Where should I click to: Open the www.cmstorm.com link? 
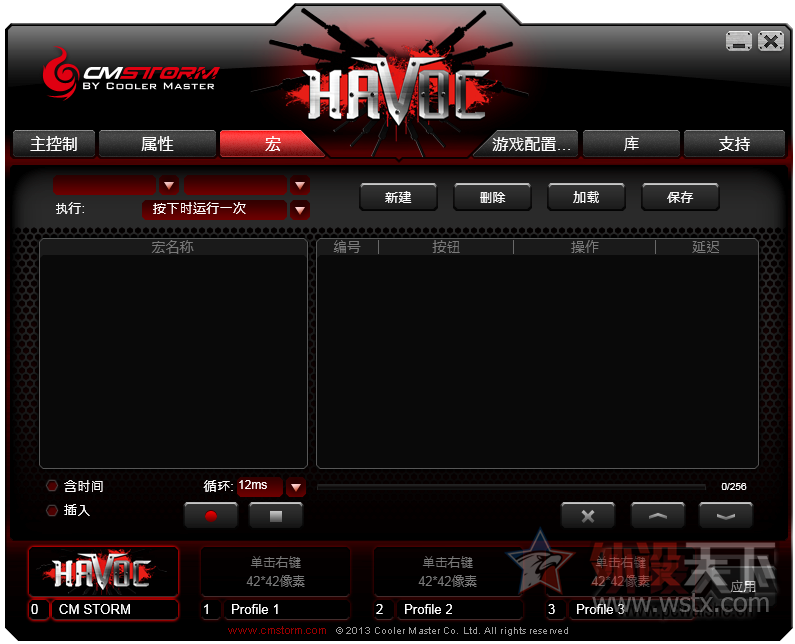277,630
